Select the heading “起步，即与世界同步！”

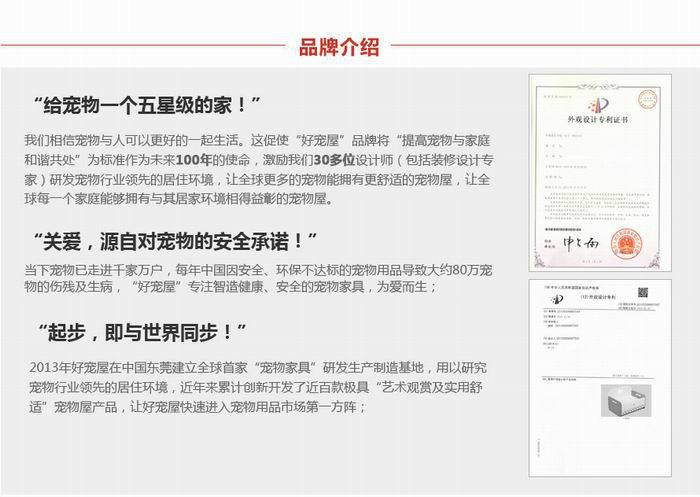coord(142,332)
